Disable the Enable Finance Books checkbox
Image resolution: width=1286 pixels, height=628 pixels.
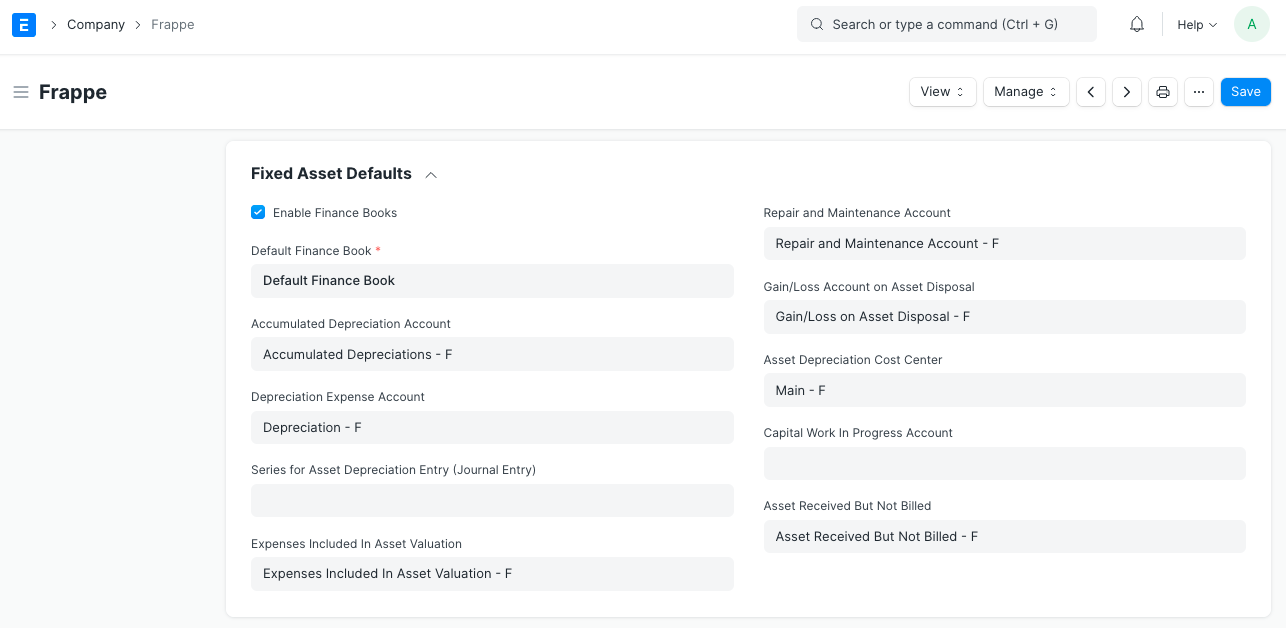tap(258, 212)
